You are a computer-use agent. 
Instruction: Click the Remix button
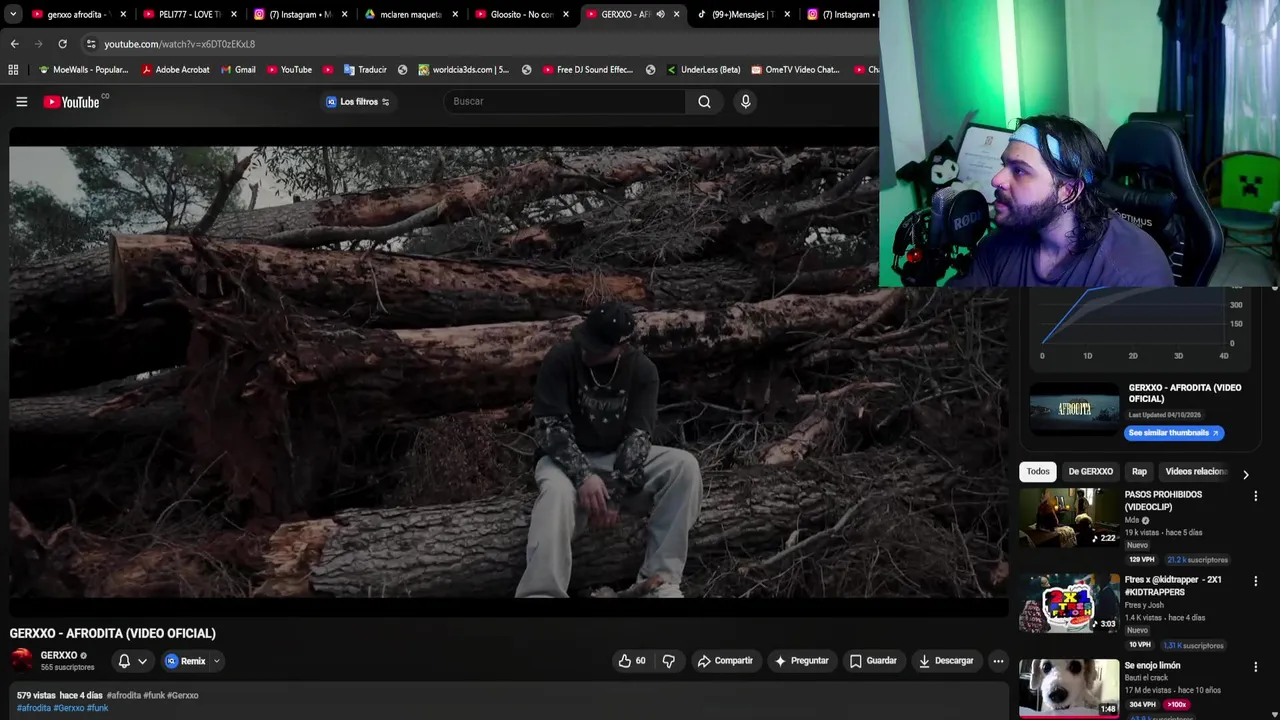pyautogui.click(x=187, y=661)
